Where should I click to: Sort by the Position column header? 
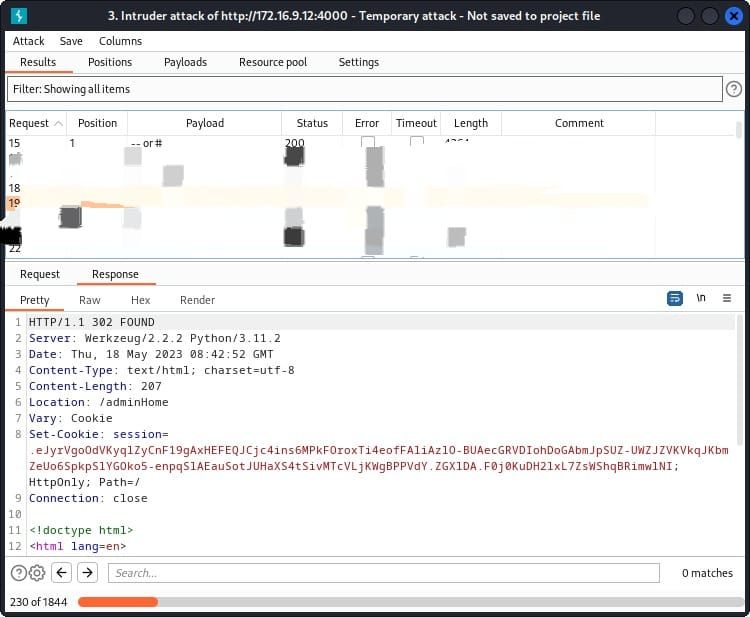pos(97,123)
